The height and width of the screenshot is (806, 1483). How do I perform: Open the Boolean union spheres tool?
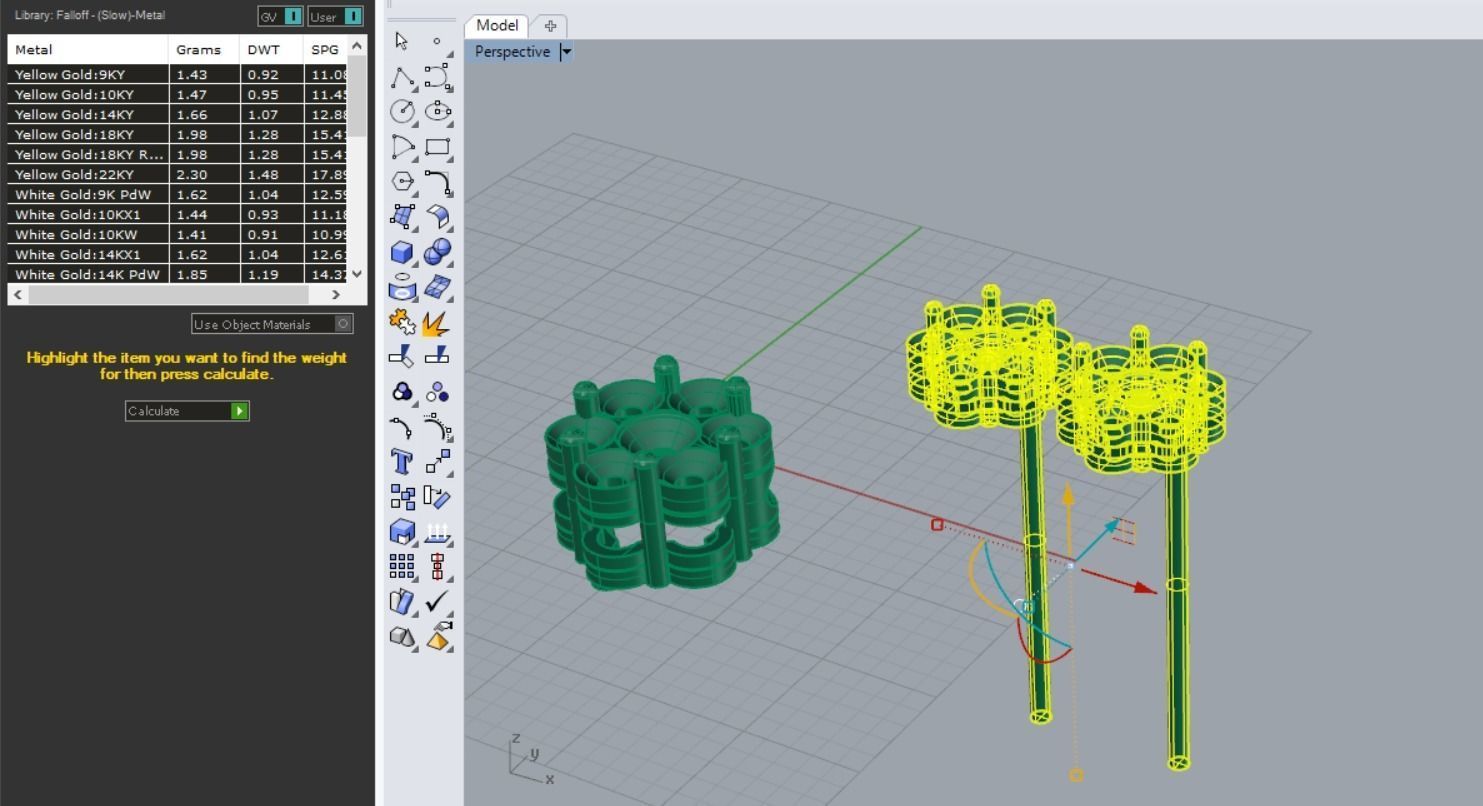pyautogui.click(x=437, y=252)
